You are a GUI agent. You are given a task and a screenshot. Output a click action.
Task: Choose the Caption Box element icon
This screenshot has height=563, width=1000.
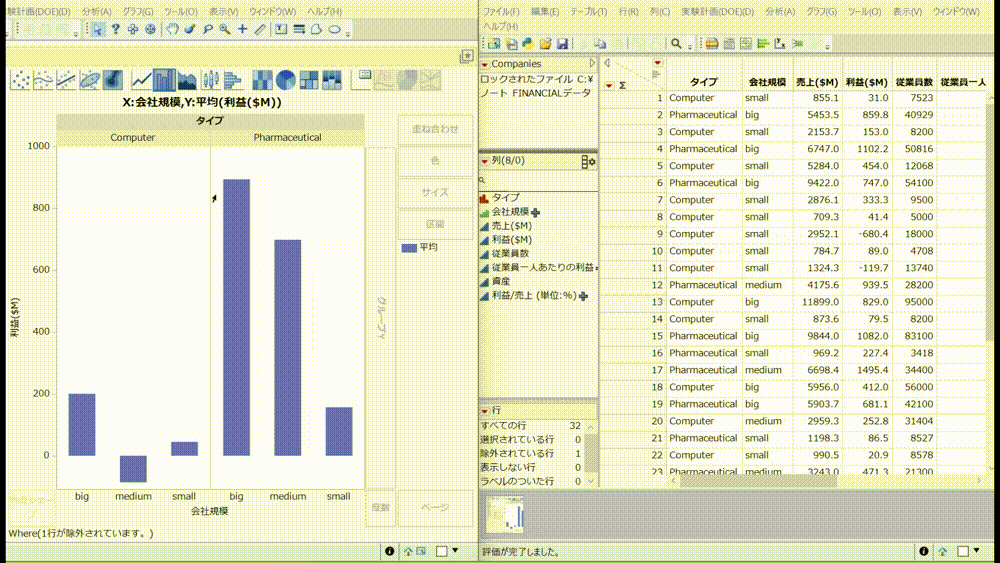click(362, 80)
